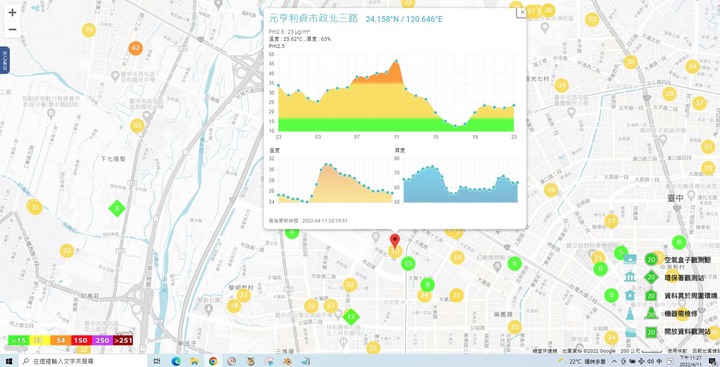Screen dimensions: 720x367
Task: Select the green diamond 9 EPA station
Action: [x=117, y=209]
